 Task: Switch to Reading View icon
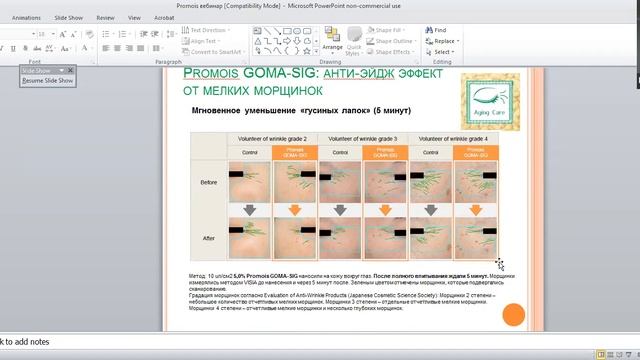point(619,355)
